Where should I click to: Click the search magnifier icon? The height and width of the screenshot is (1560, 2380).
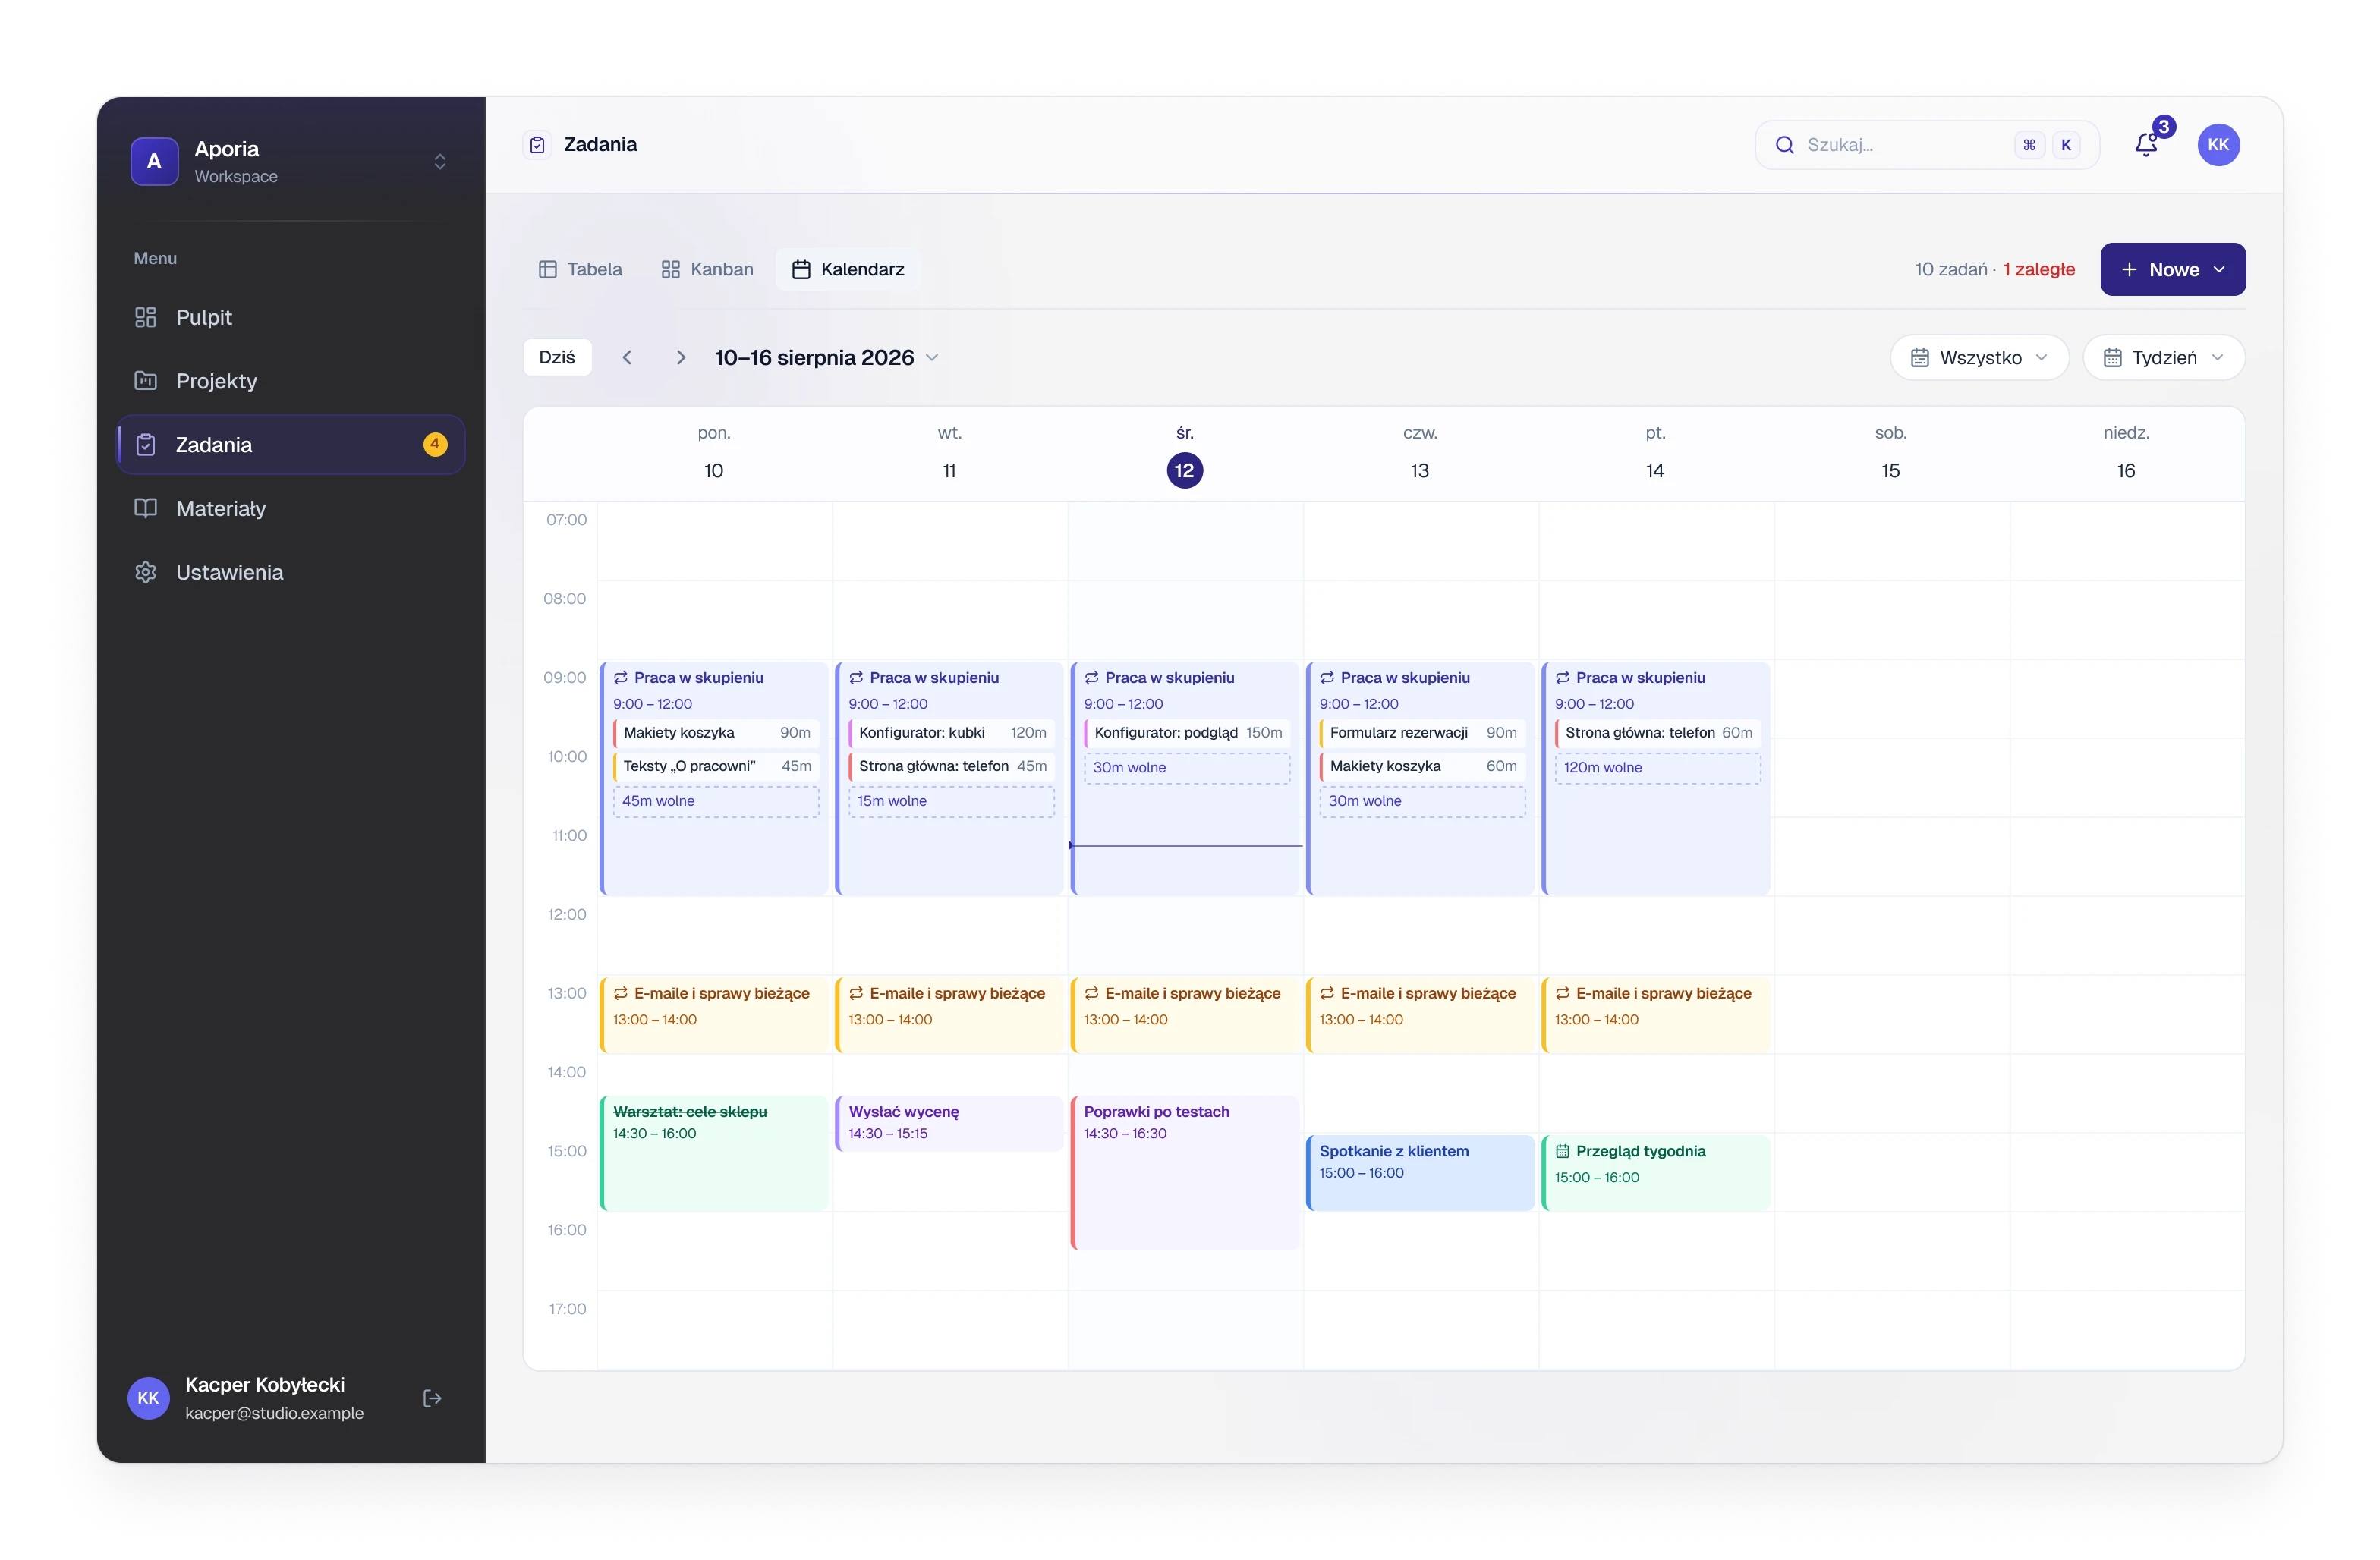tap(1784, 145)
